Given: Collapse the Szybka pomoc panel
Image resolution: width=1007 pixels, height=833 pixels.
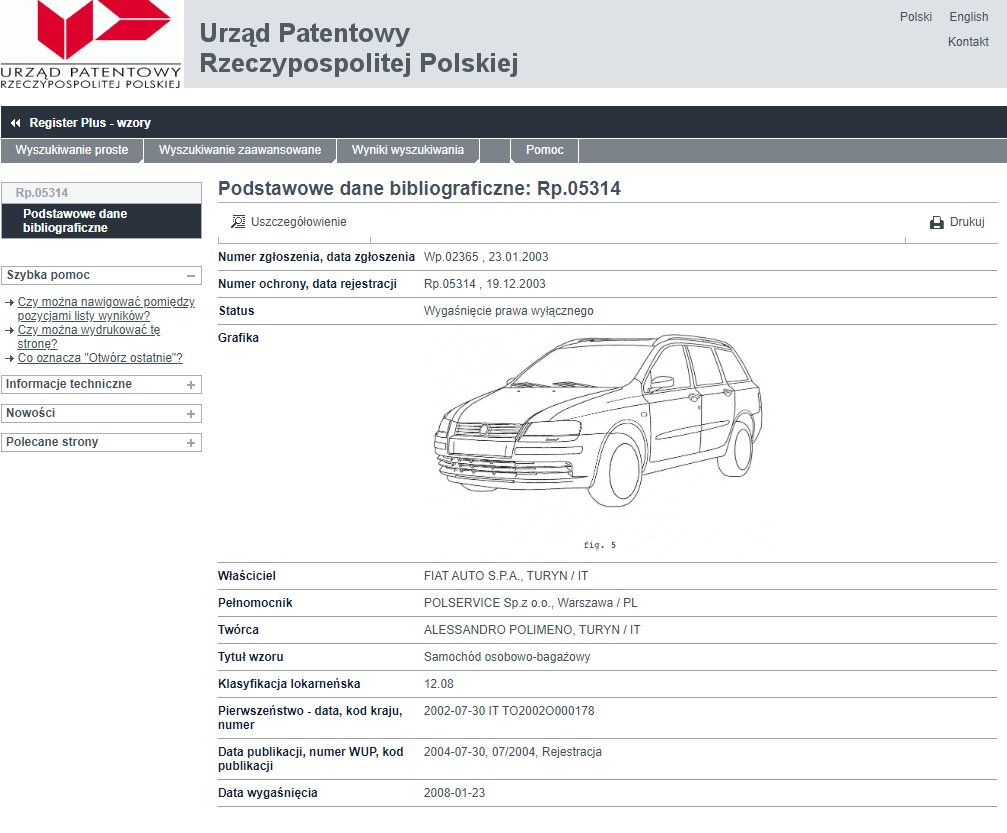Looking at the screenshot, I should click(x=191, y=276).
